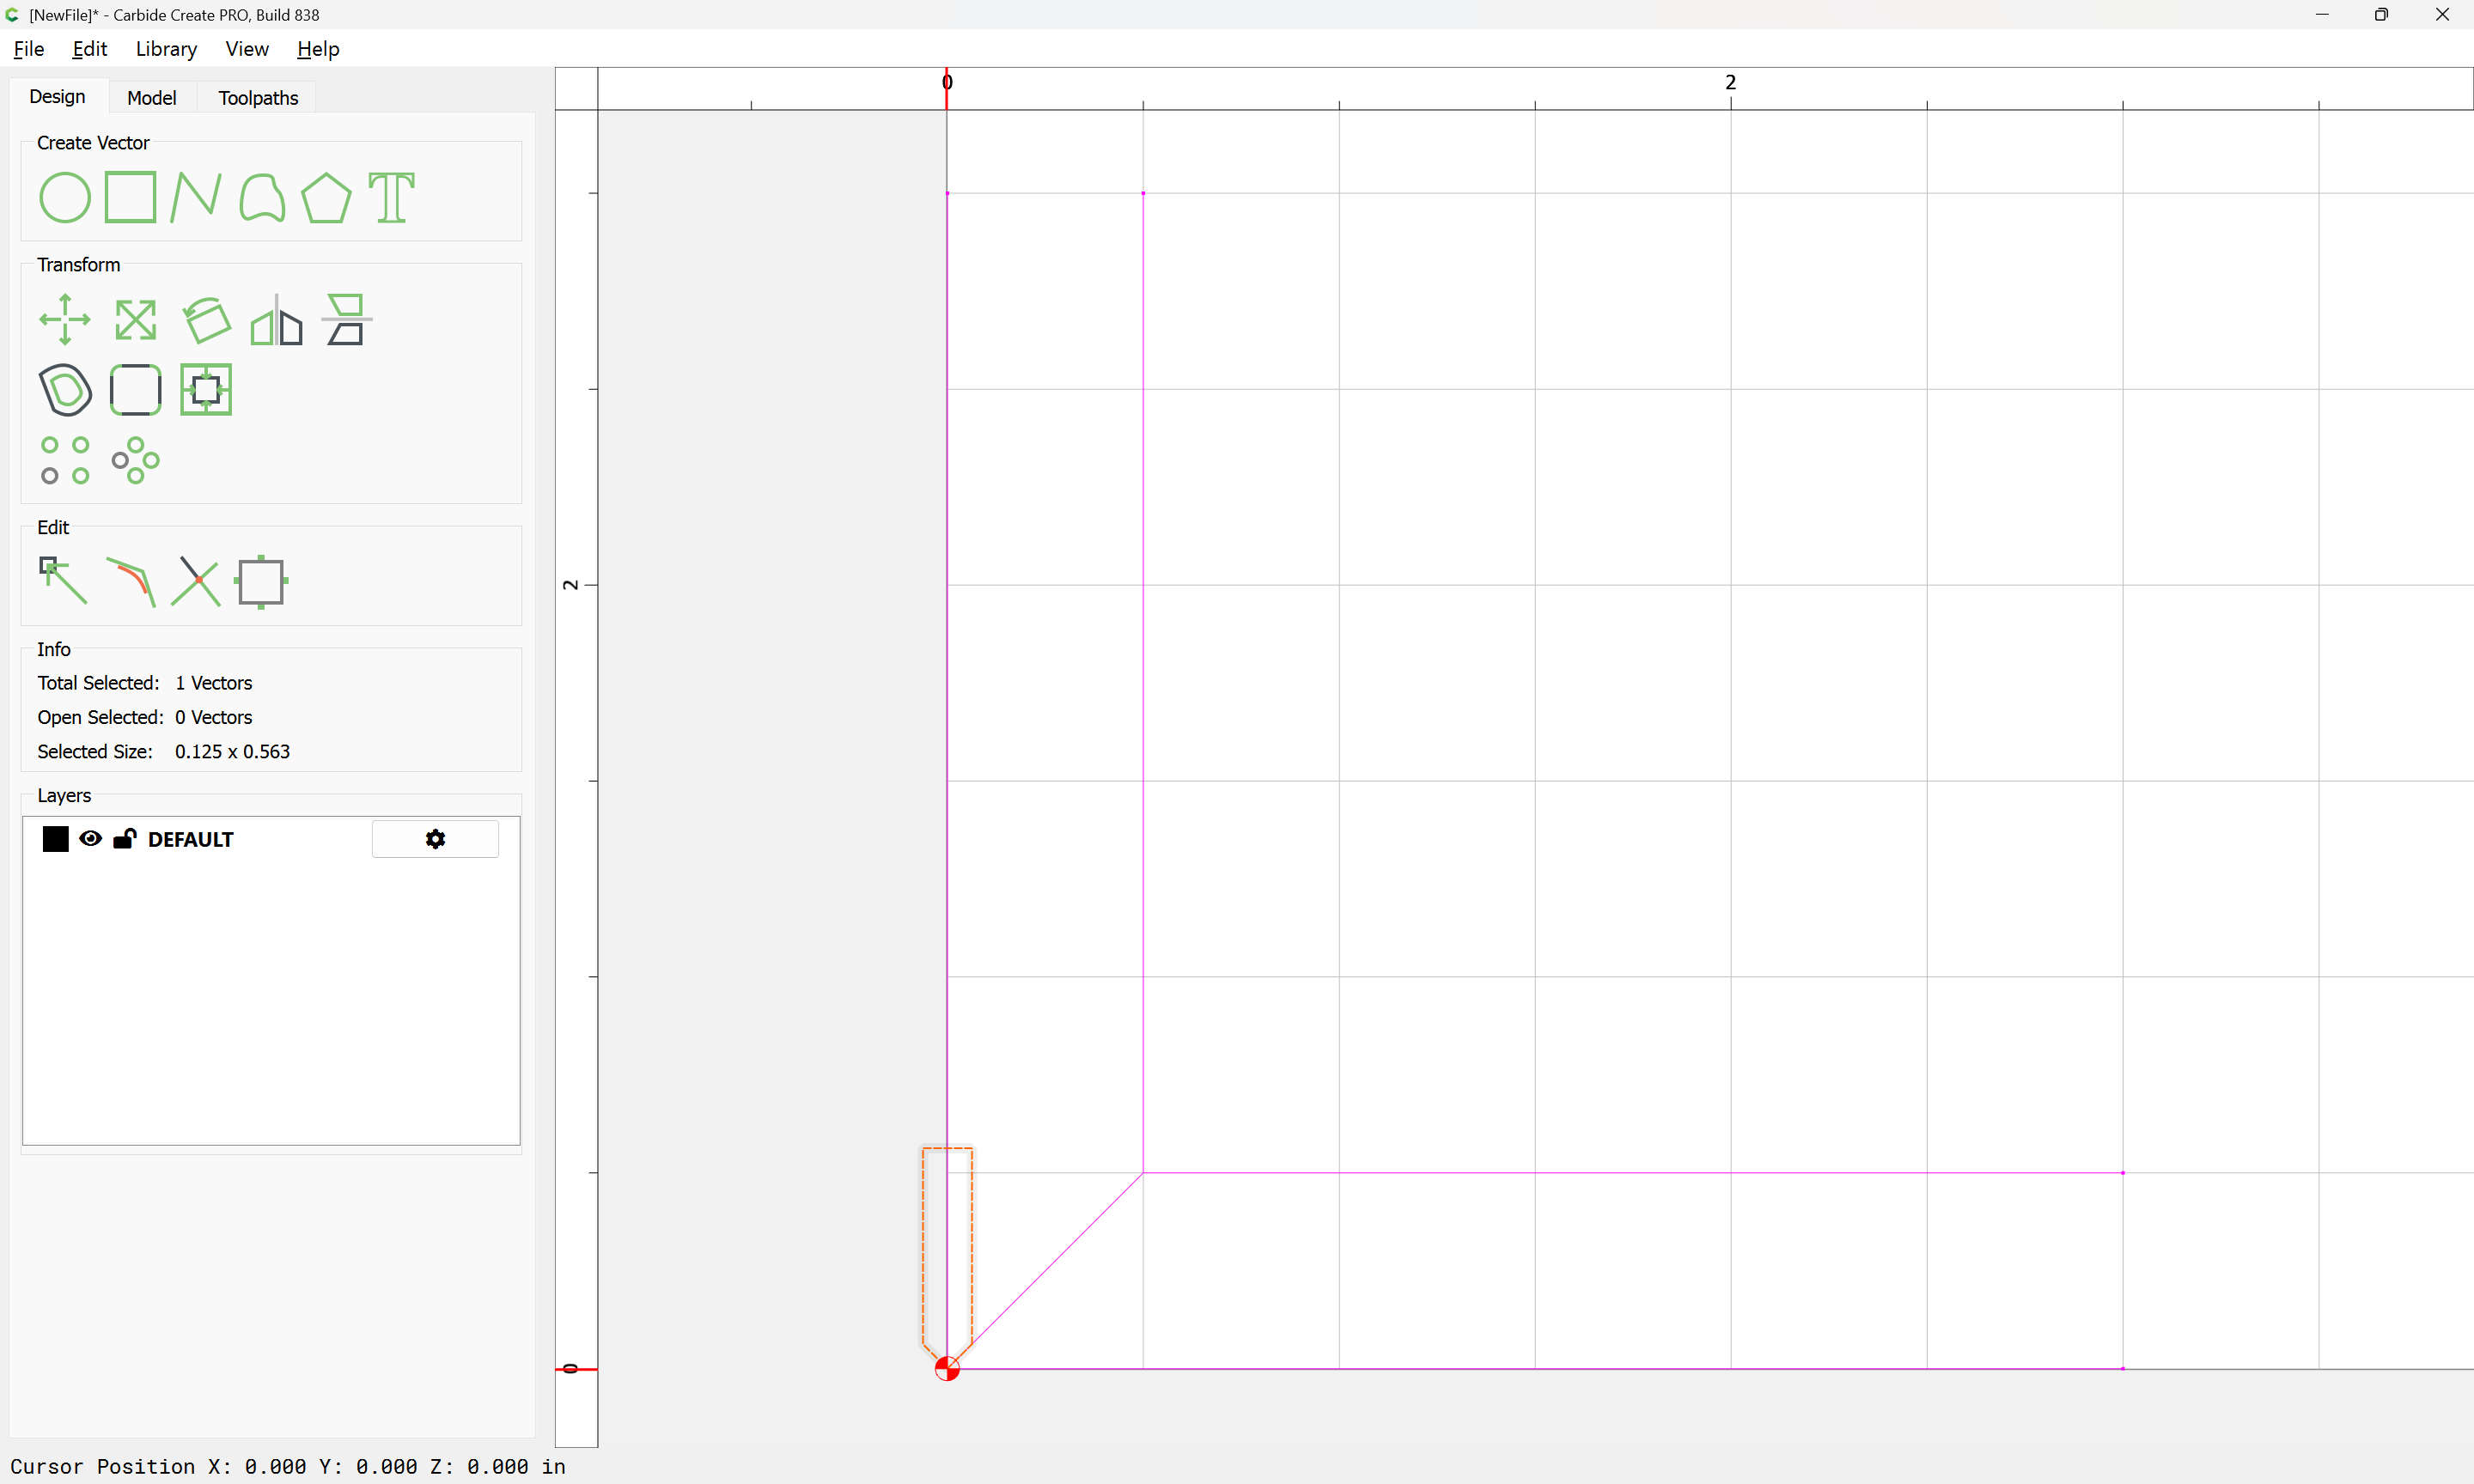Click the Mirror/Flip icon
The height and width of the screenshot is (1484, 2474).
[x=276, y=320]
